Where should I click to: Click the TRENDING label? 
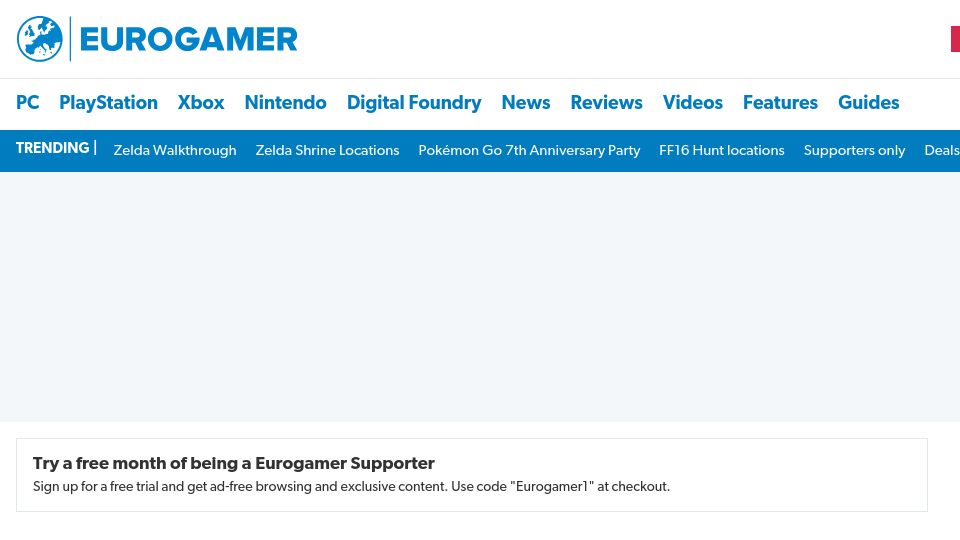coord(53,148)
